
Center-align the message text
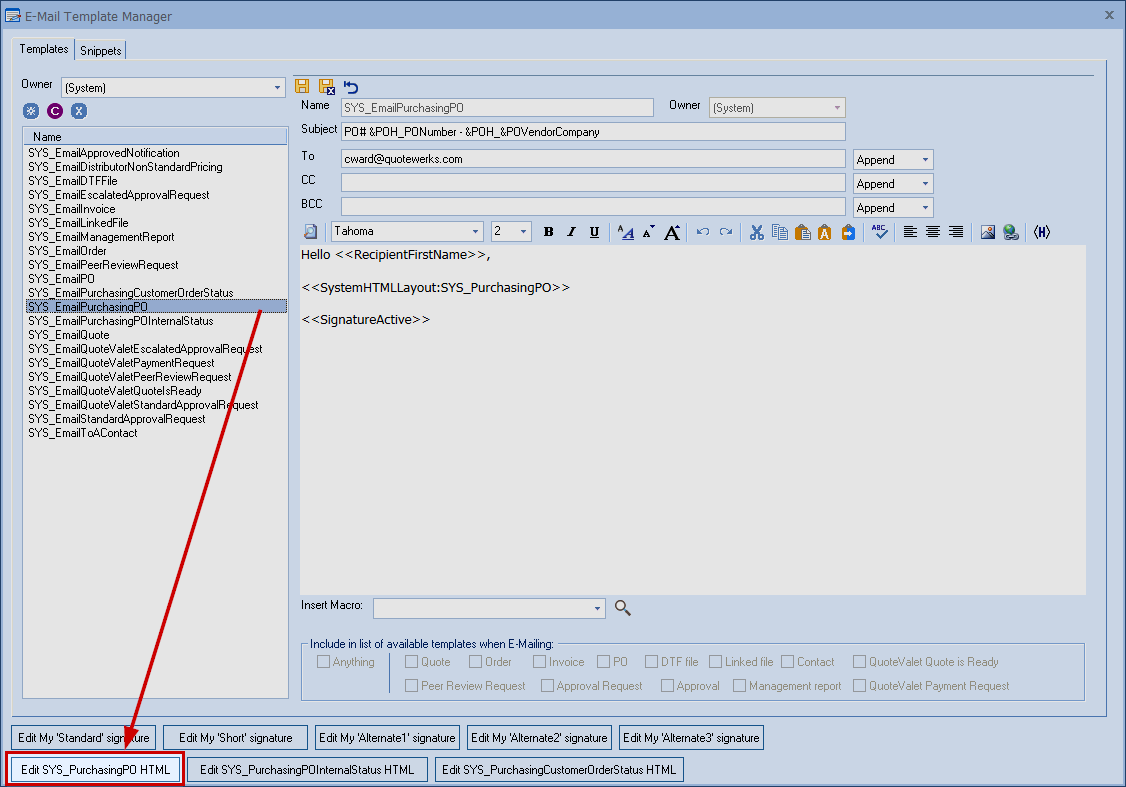tap(933, 232)
